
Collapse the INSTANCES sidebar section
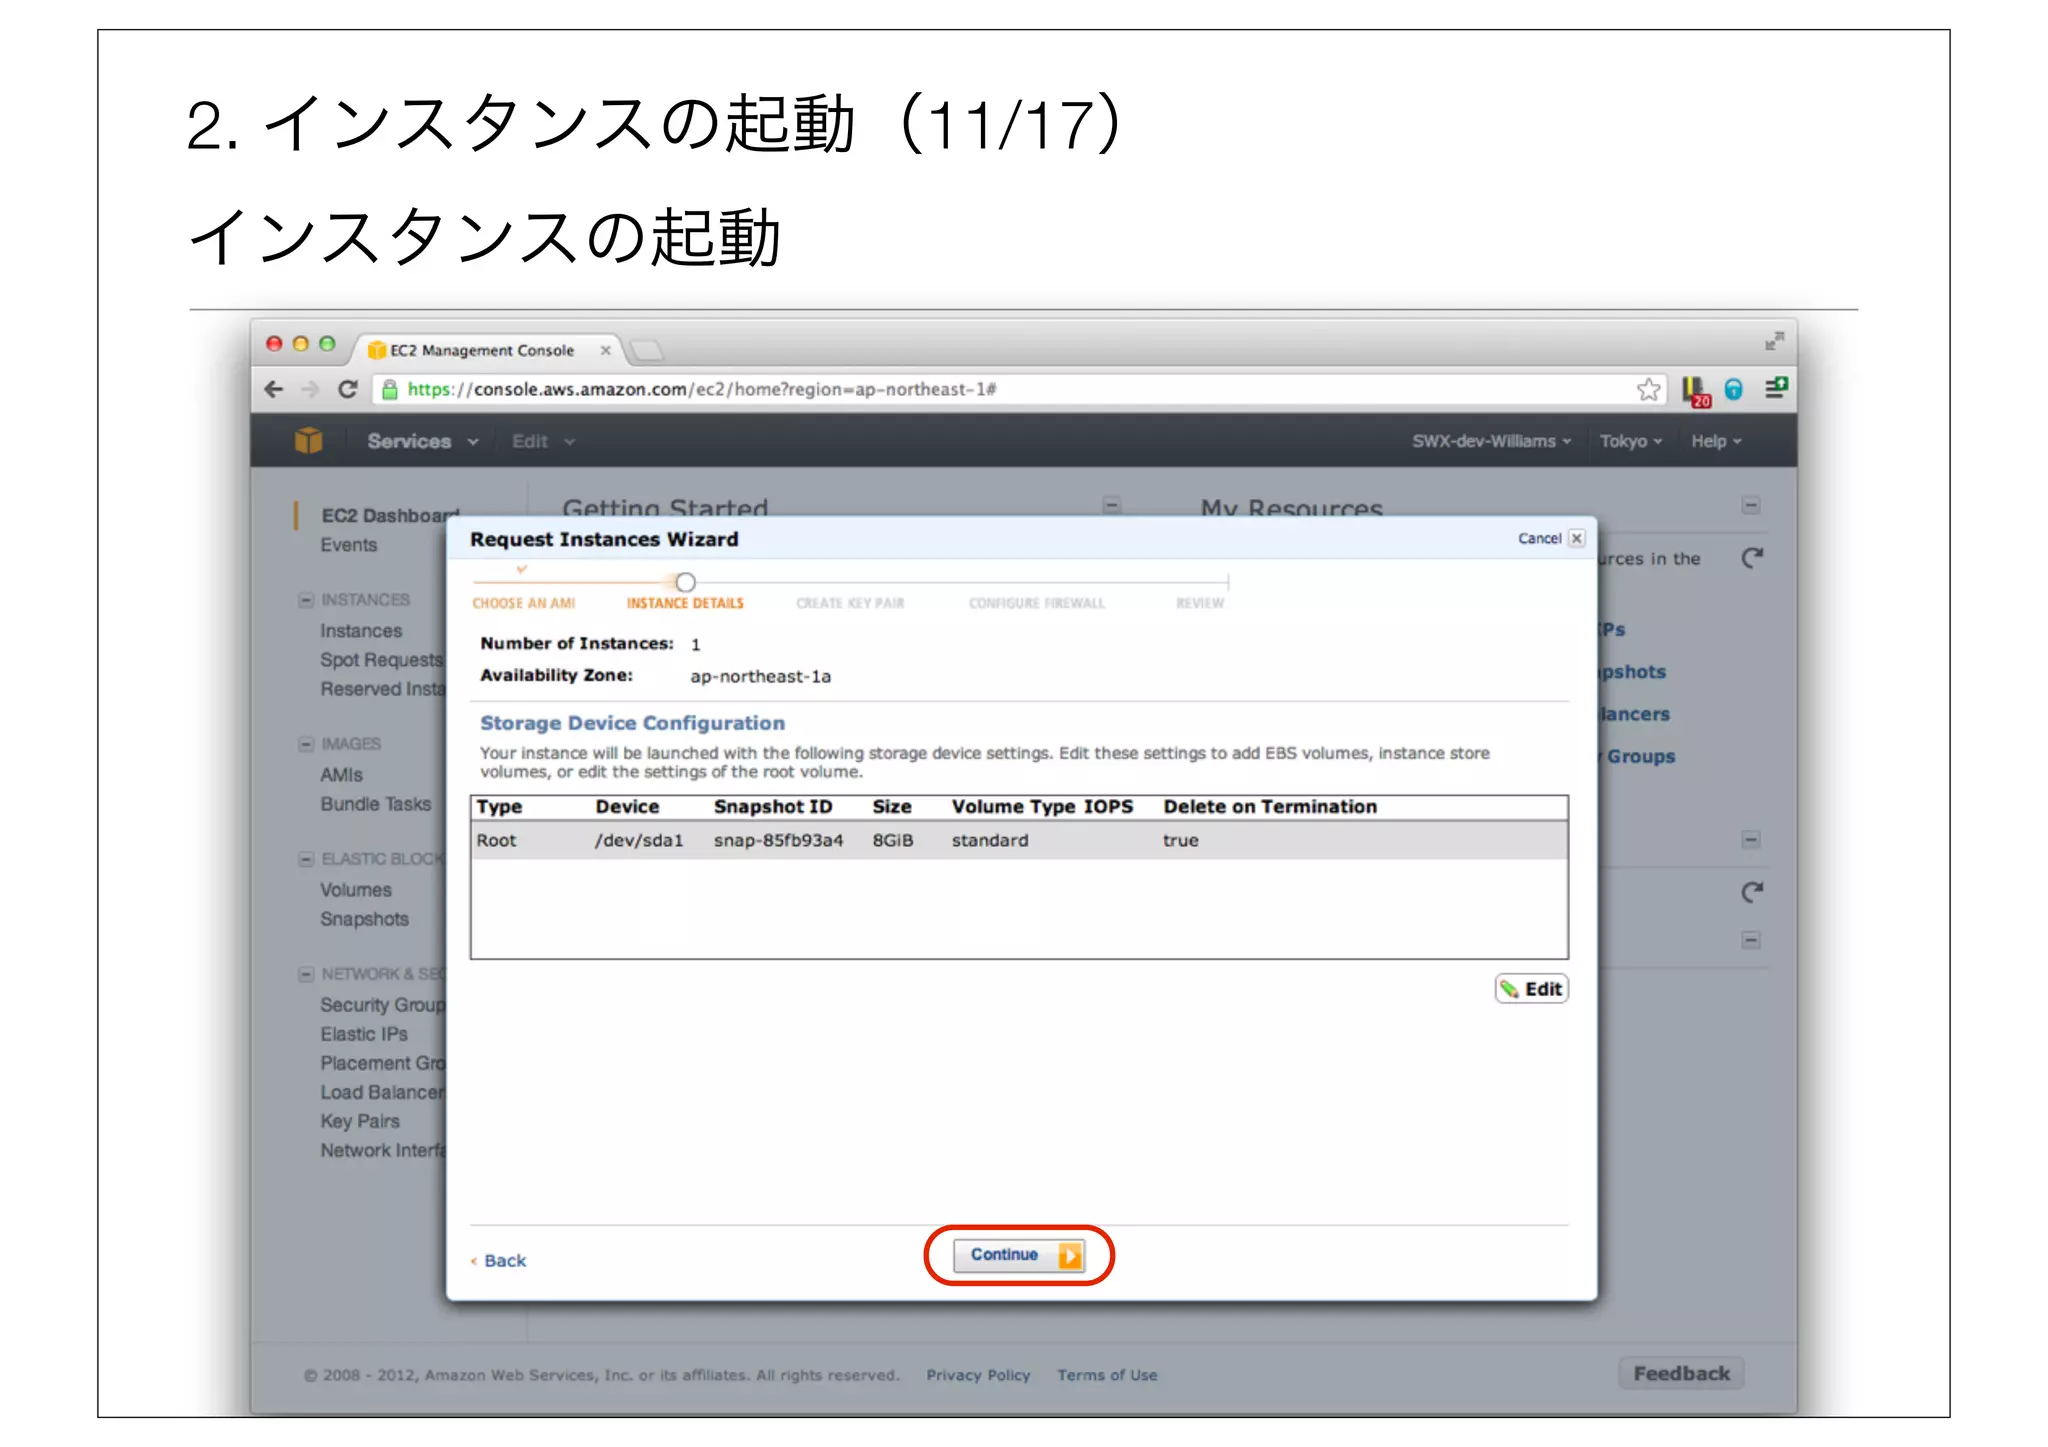tap(306, 600)
